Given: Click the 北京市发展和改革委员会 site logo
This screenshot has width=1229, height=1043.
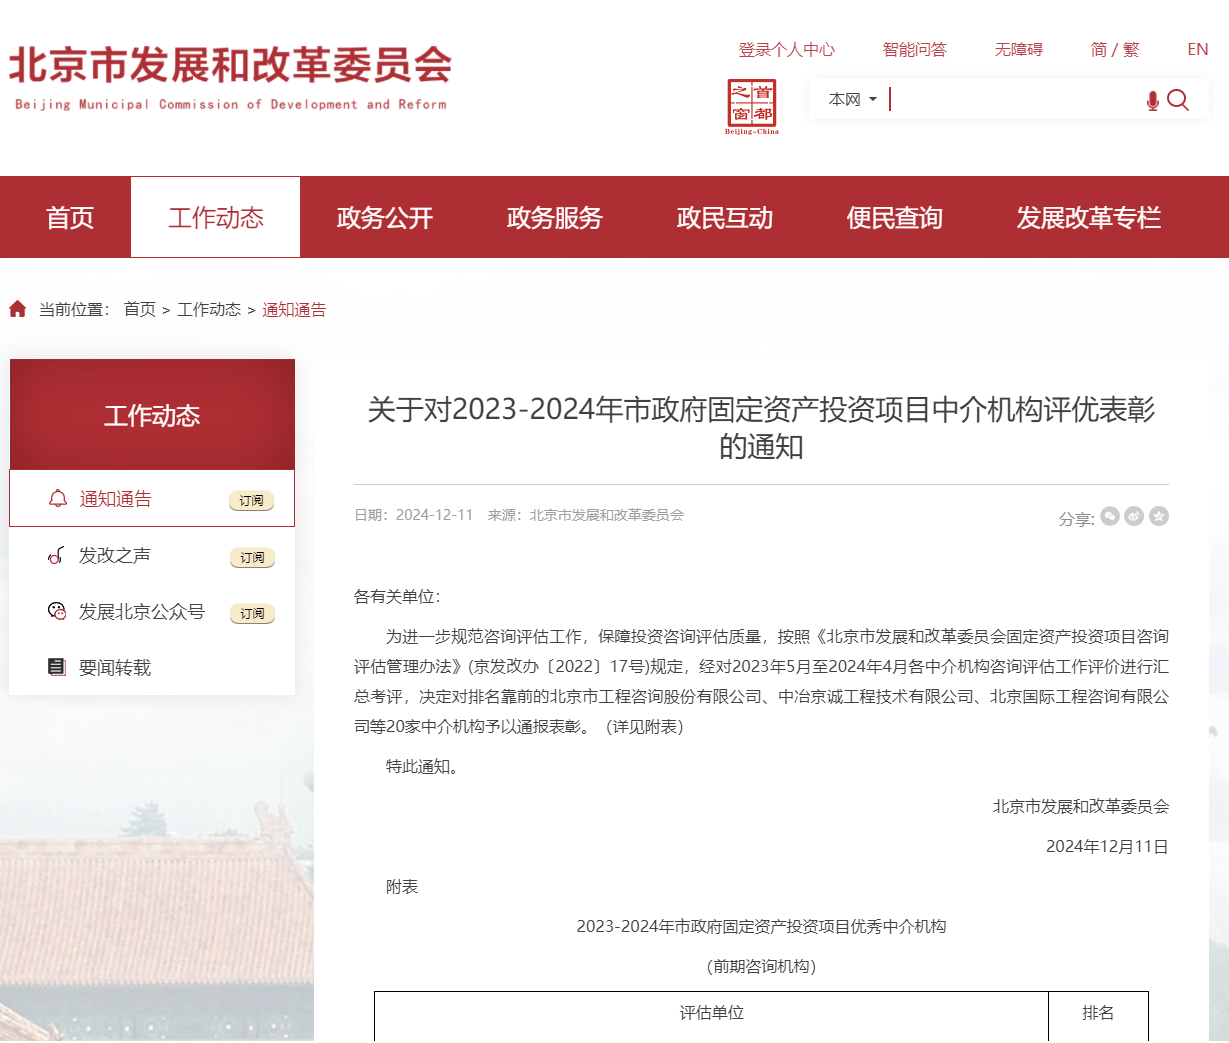Looking at the screenshot, I should pyautogui.click(x=230, y=77).
